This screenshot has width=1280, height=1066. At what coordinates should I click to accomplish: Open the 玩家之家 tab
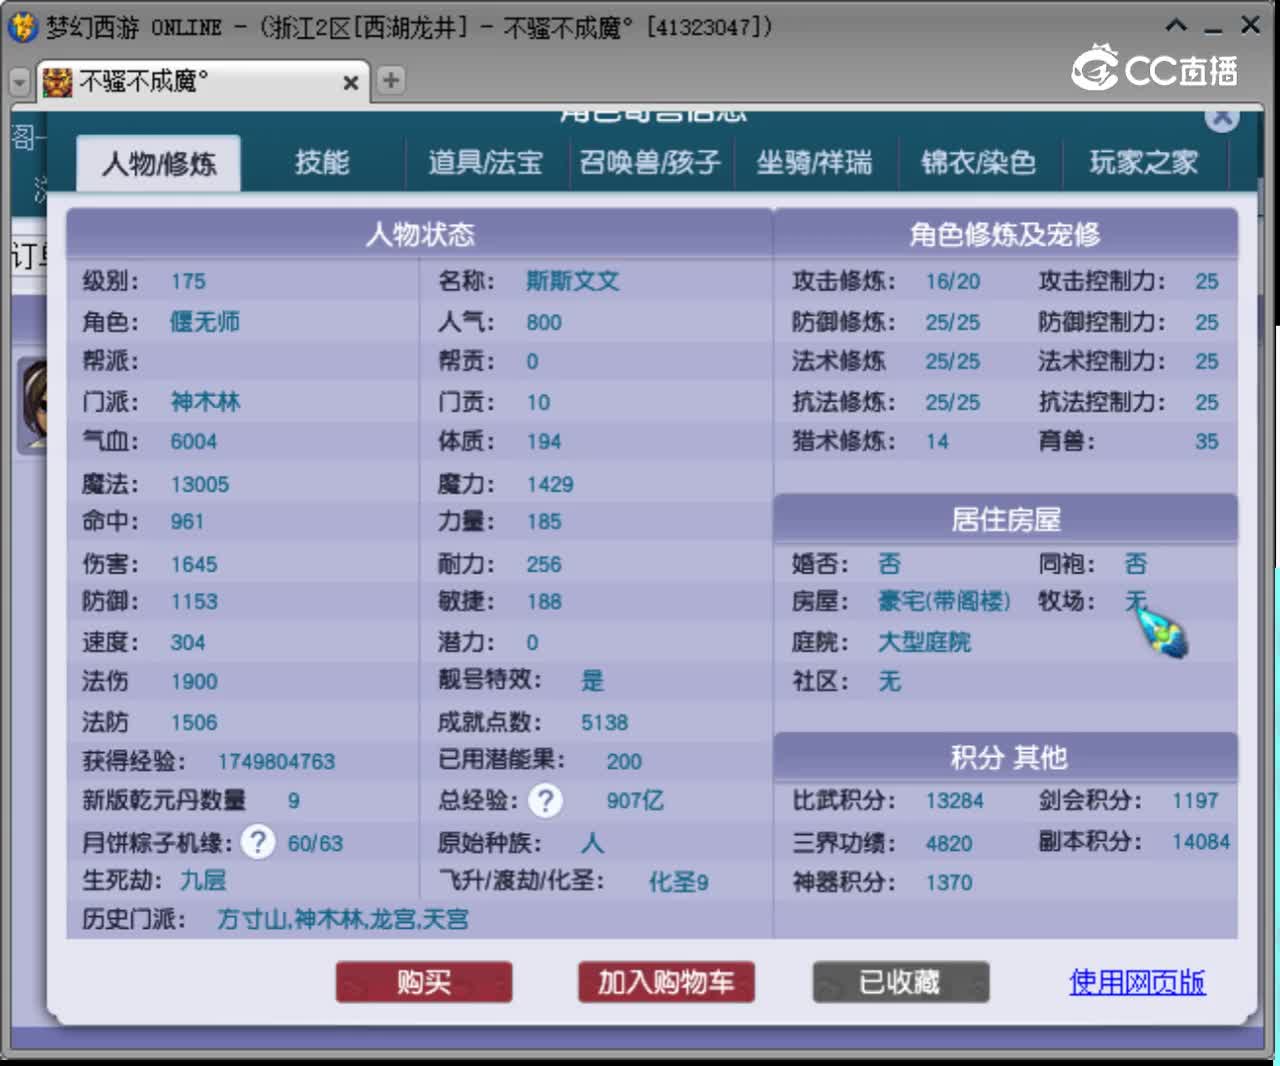1143,162
